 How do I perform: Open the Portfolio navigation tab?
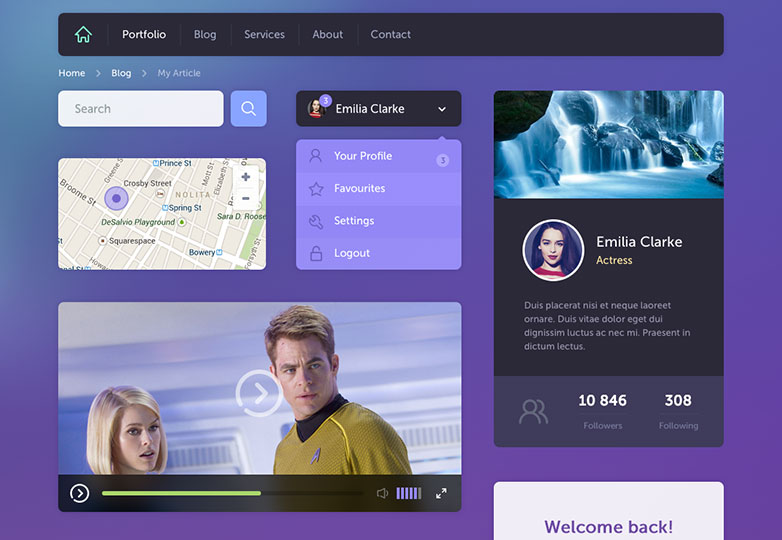pos(144,34)
